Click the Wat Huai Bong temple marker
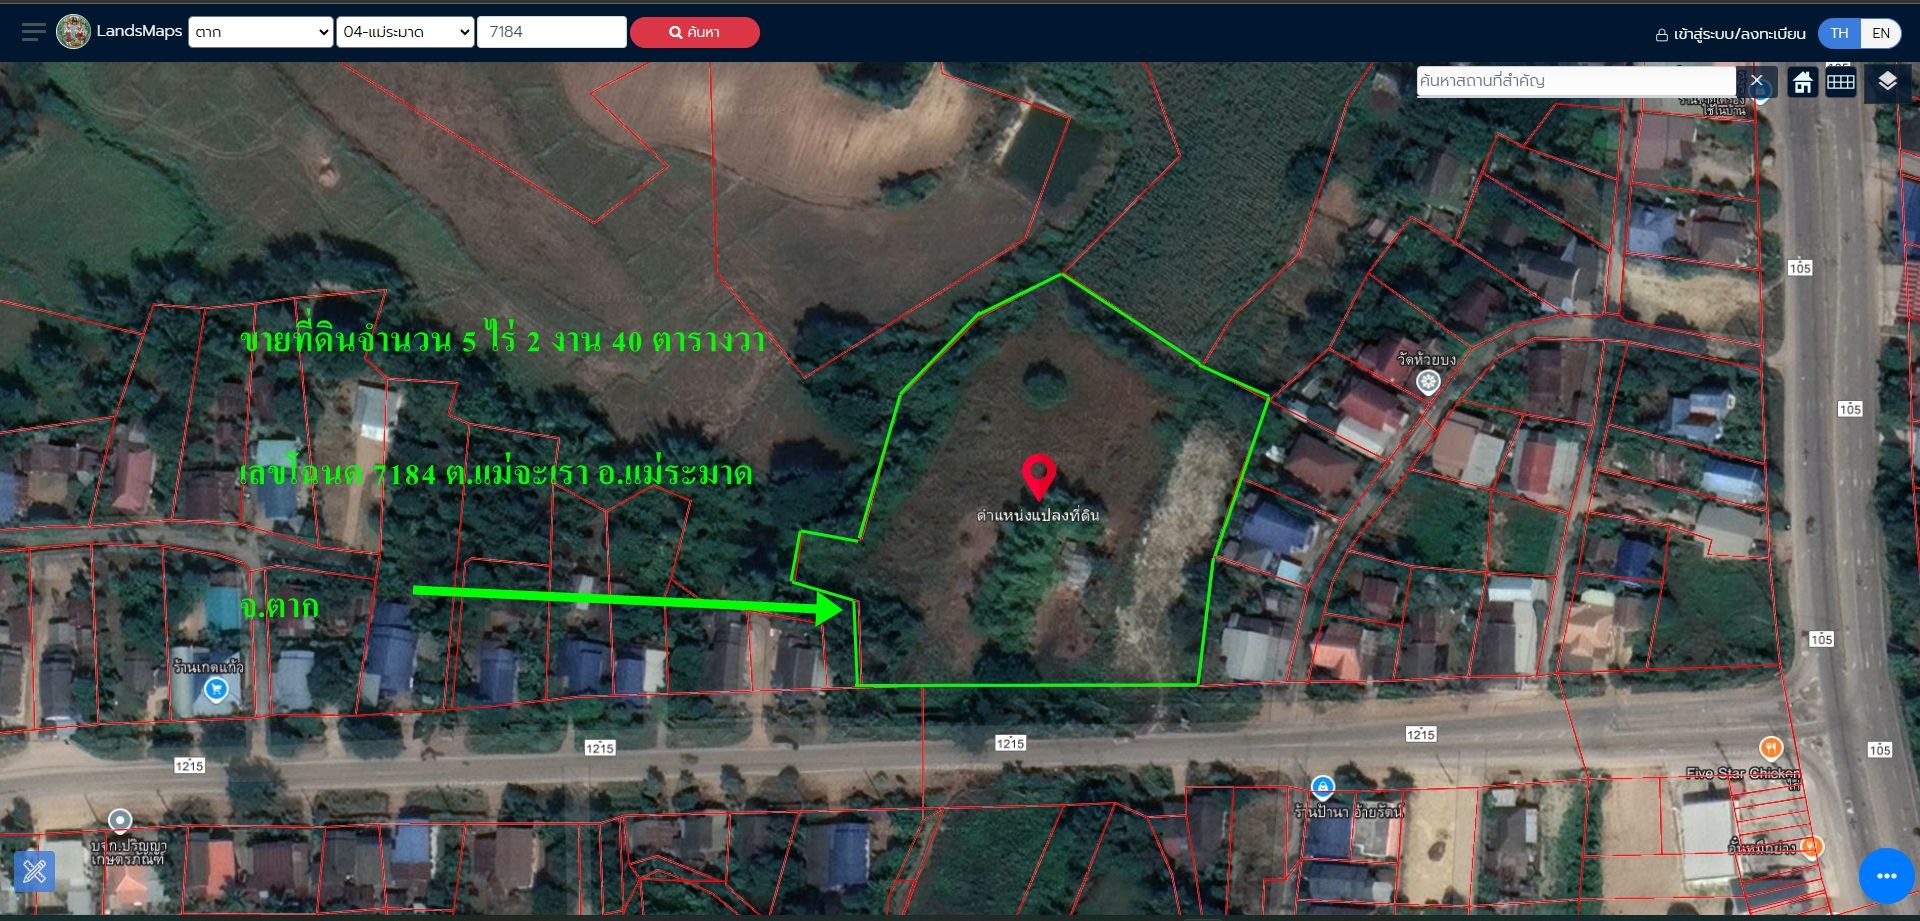 (x=1428, y=381)
